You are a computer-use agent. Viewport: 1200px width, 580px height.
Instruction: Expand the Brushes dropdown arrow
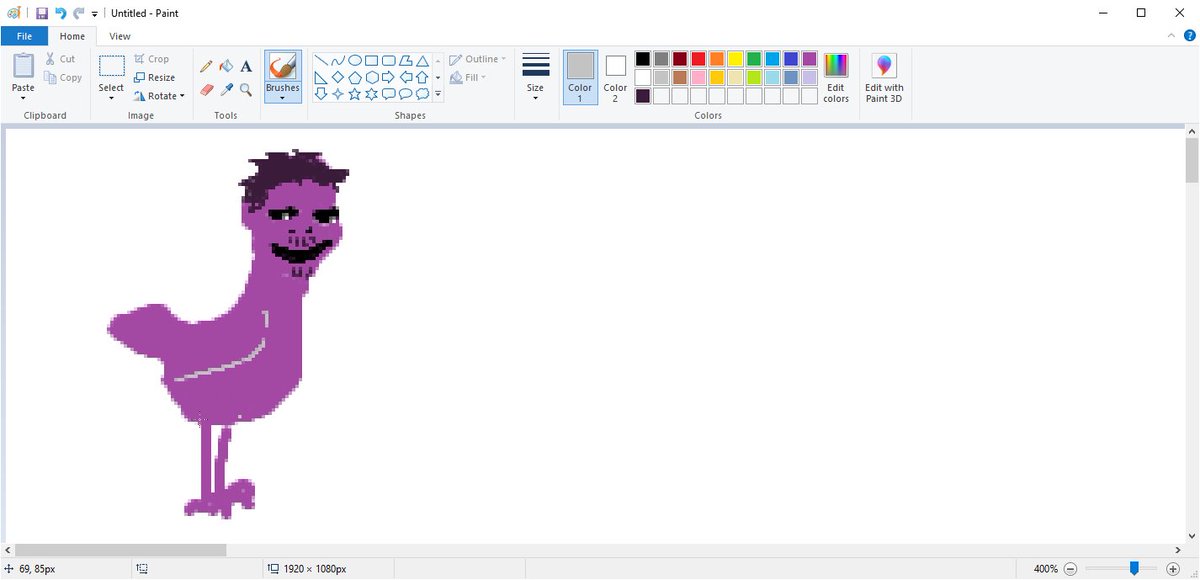click(283, 98)
